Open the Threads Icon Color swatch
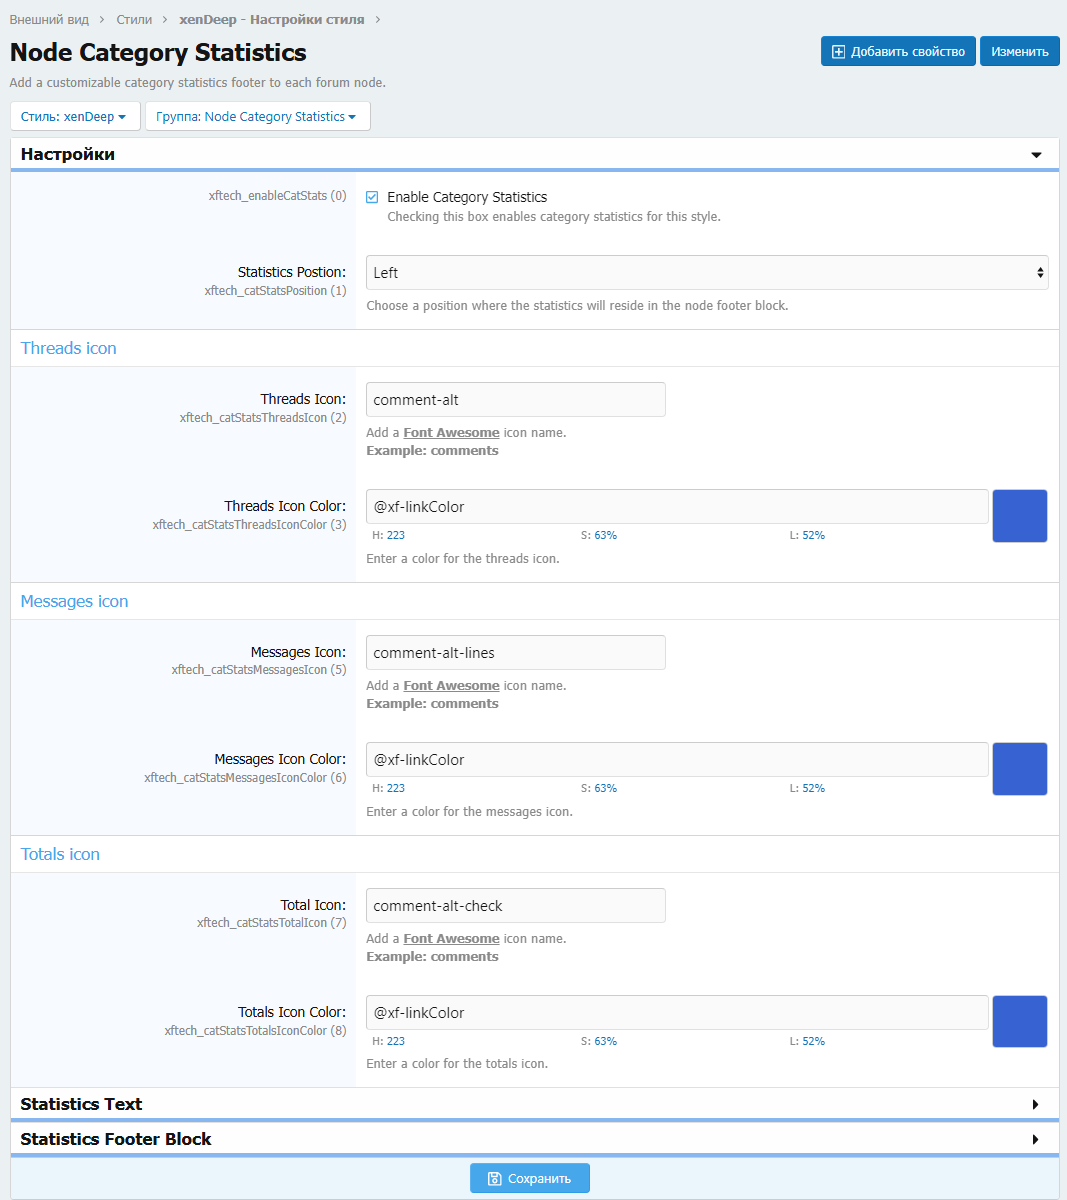1067x1200 pixels. [1019, 516]
